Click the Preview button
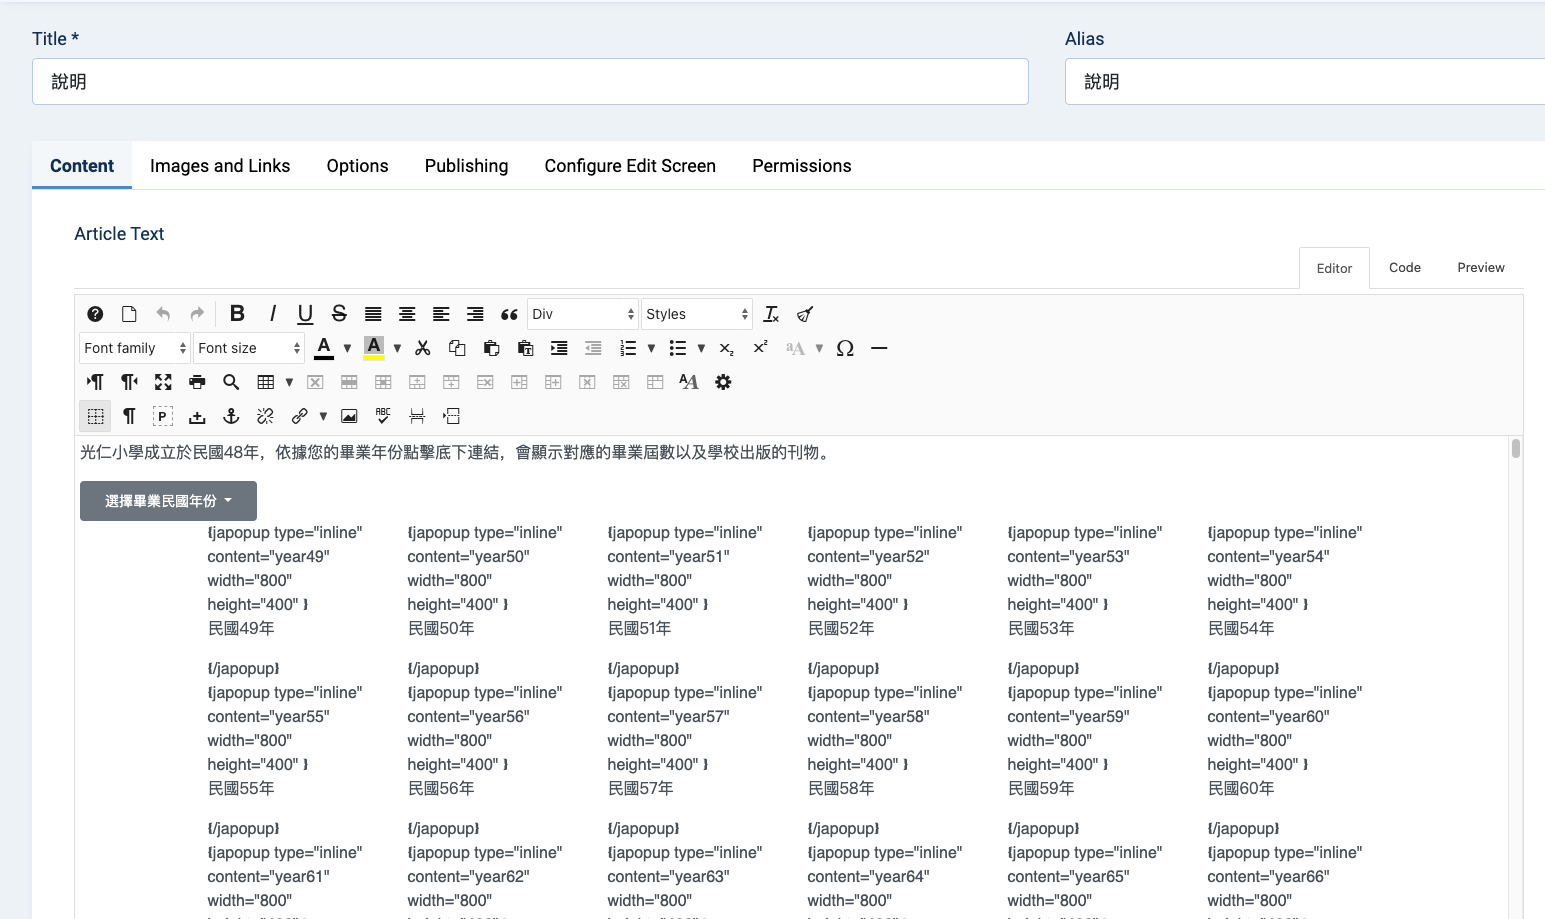The width and height of the screenshot is (1545, 919). (x=1480, y=268)
